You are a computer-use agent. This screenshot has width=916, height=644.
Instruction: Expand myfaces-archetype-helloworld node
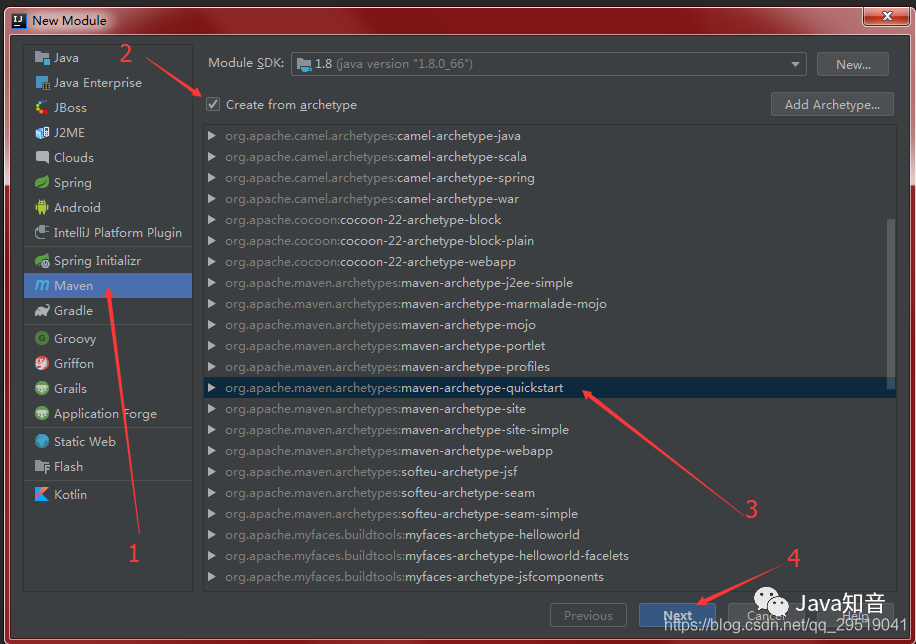point(211,535)
